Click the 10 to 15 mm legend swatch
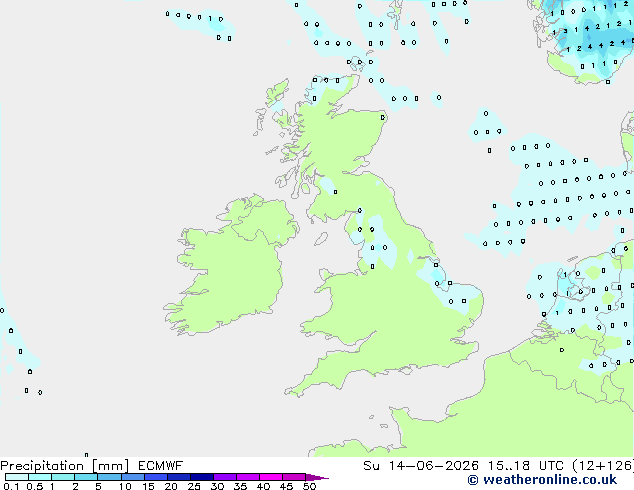The height and width of the screenshot is (490, 634). point(132,477)
